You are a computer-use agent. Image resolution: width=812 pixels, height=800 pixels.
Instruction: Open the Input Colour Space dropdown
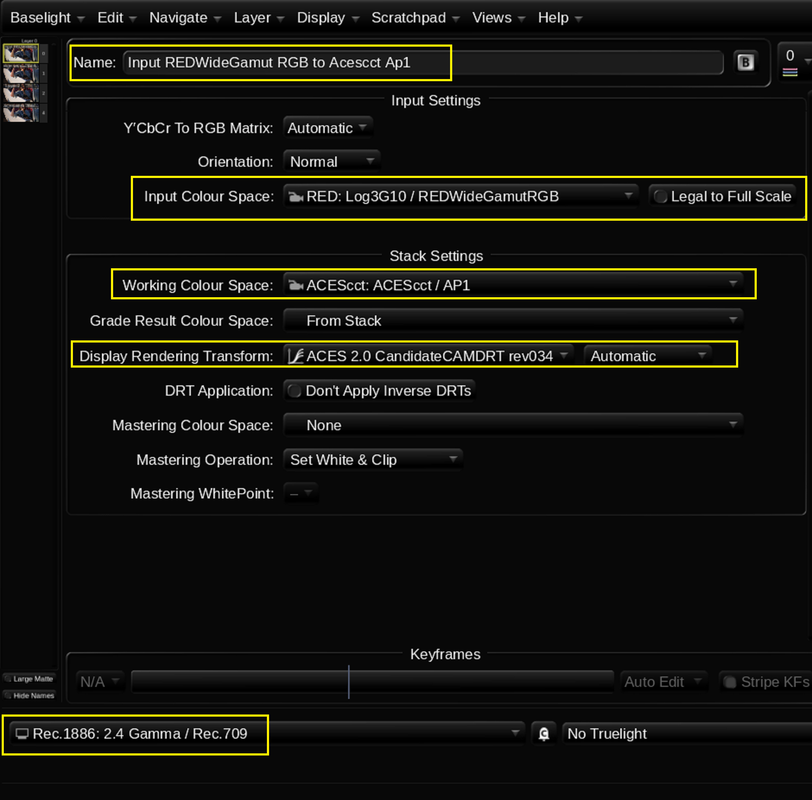pos(460,196)
